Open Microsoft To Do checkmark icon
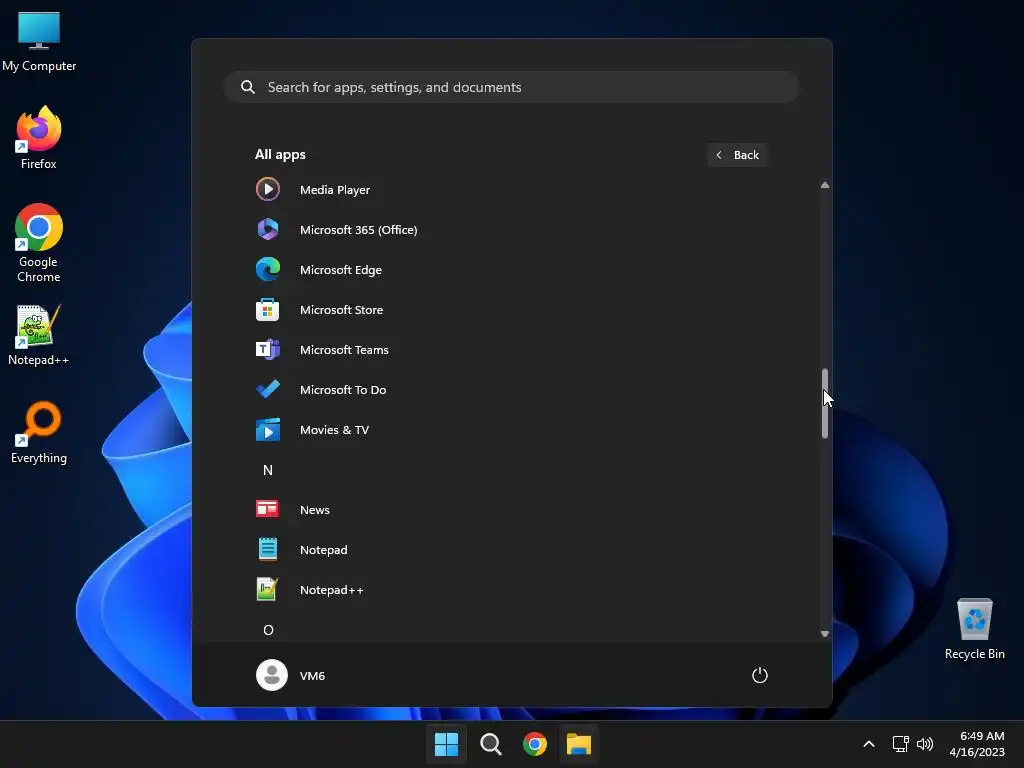The width and height of the screenshot is (1024, 768). tap(268, 389)
